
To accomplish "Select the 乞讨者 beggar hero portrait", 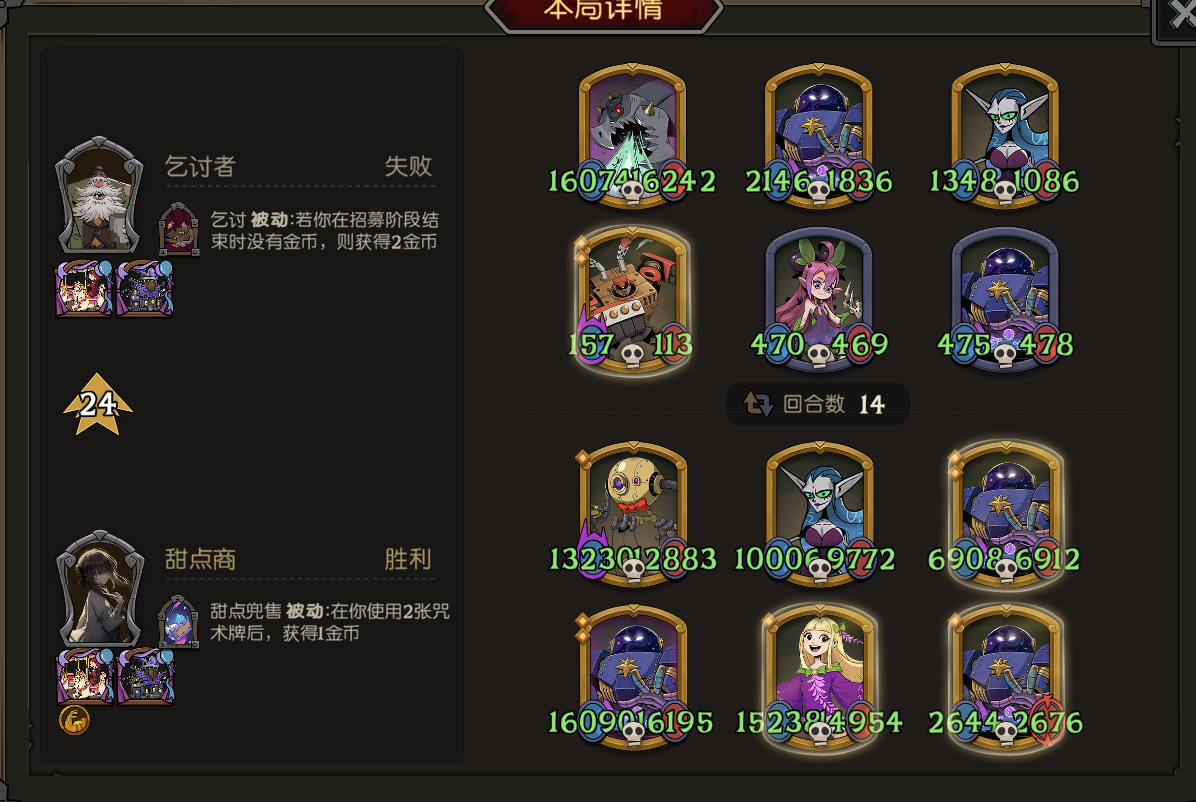I will point(99,196).
